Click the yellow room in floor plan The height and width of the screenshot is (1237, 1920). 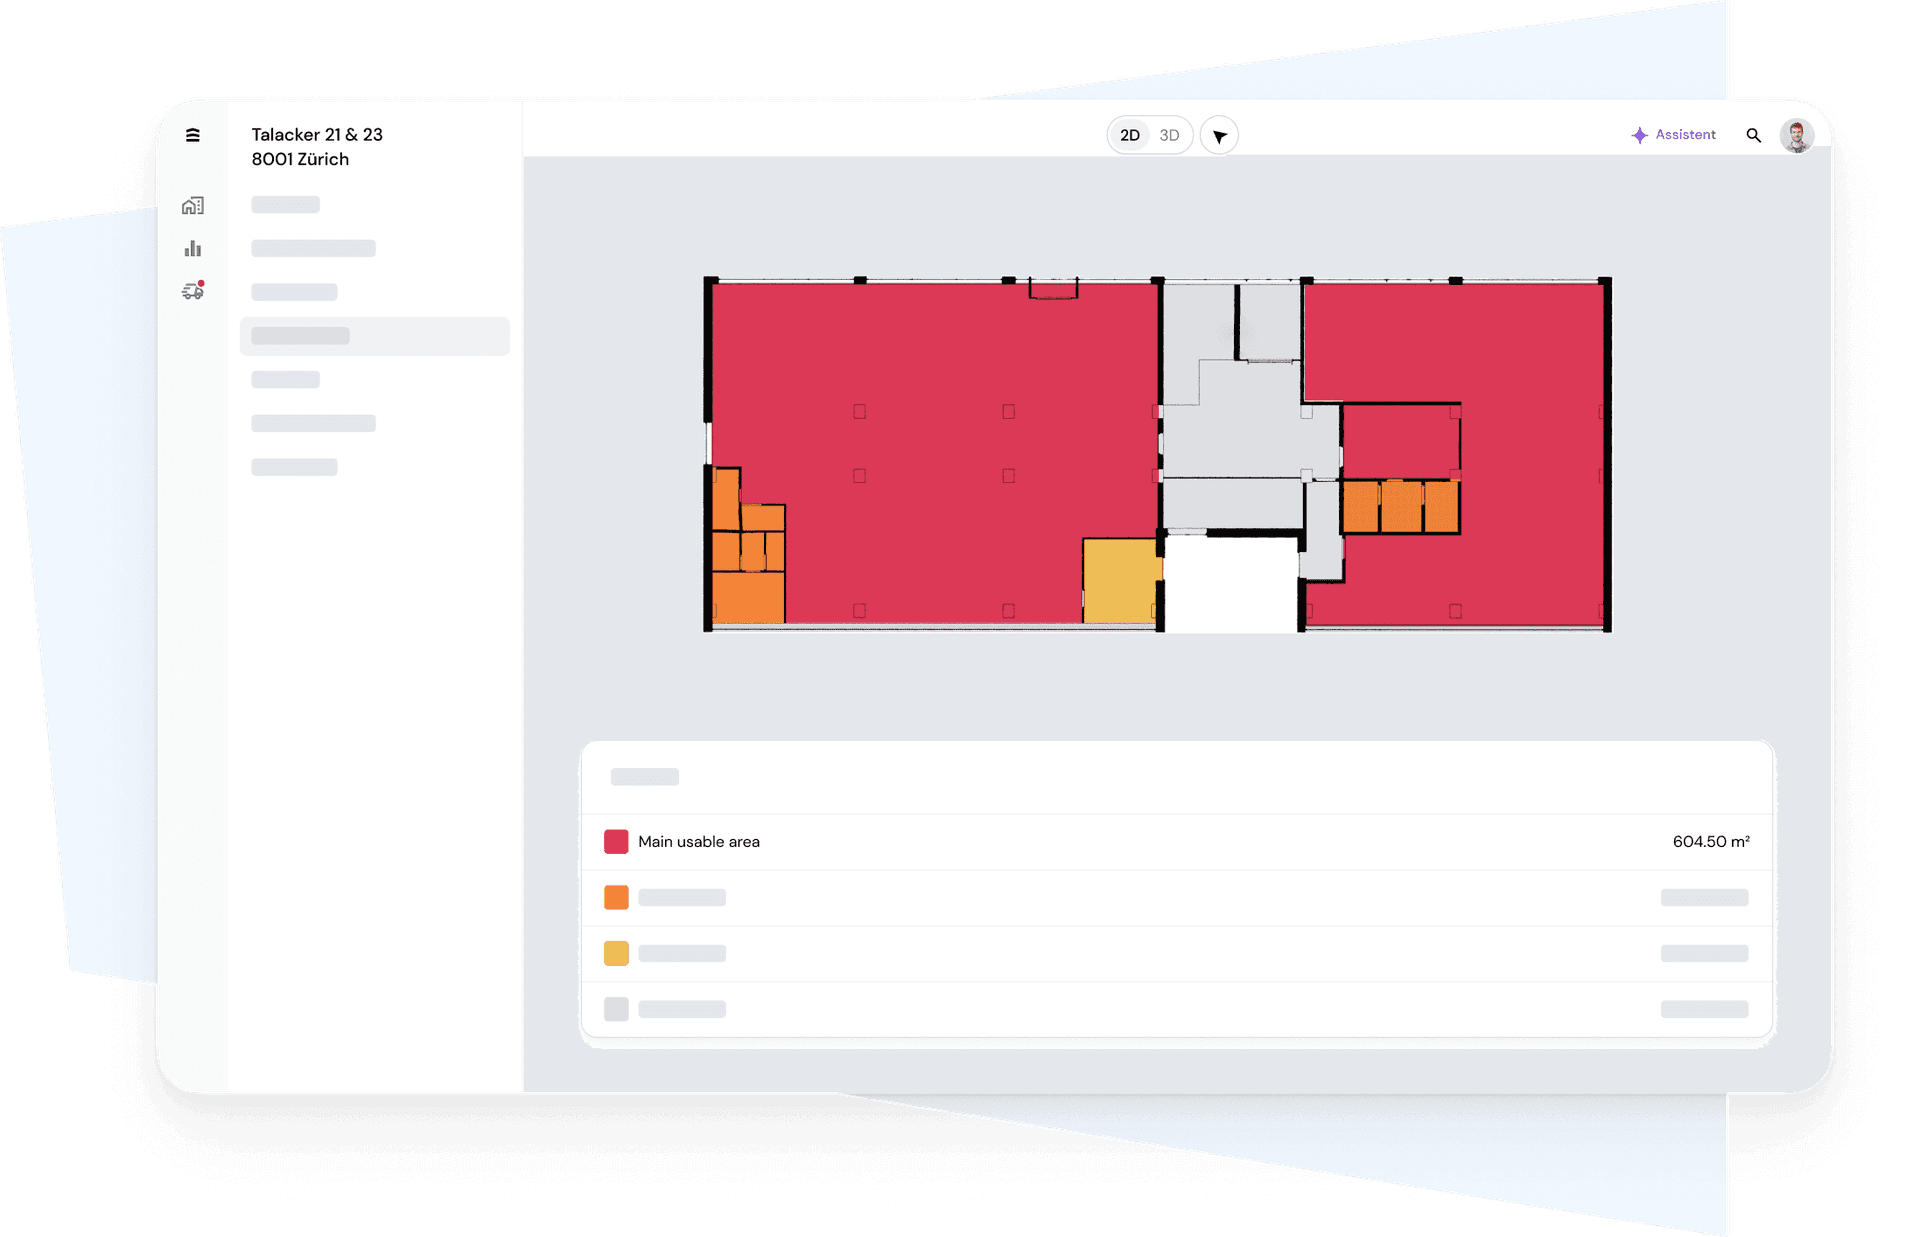click(1121, 580)
